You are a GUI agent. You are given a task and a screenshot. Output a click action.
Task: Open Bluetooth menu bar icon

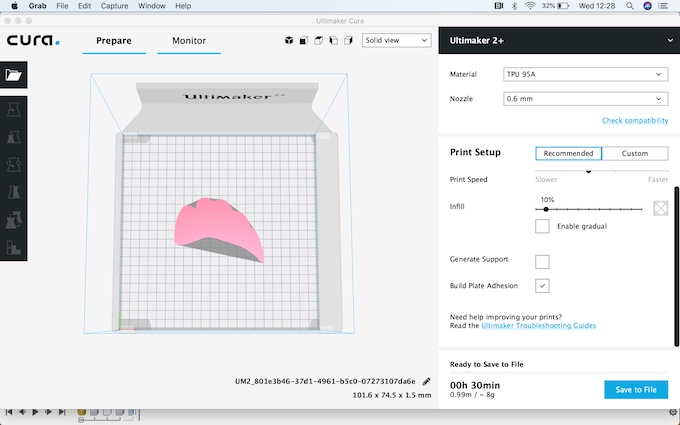coord(514,6)
